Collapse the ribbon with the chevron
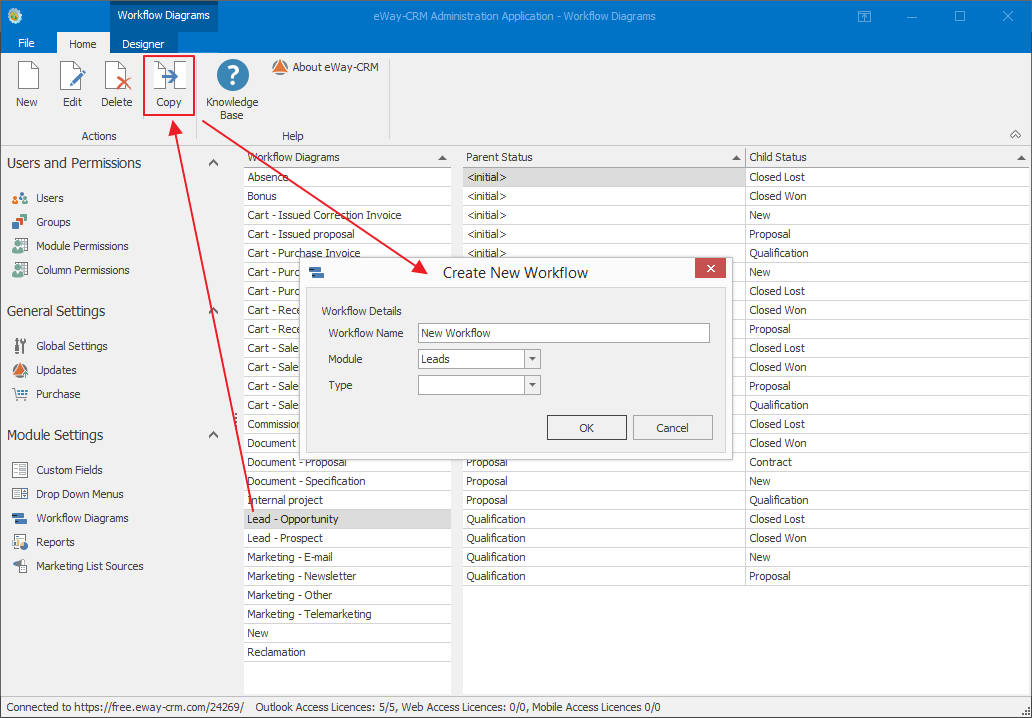 coord(1016,135)
